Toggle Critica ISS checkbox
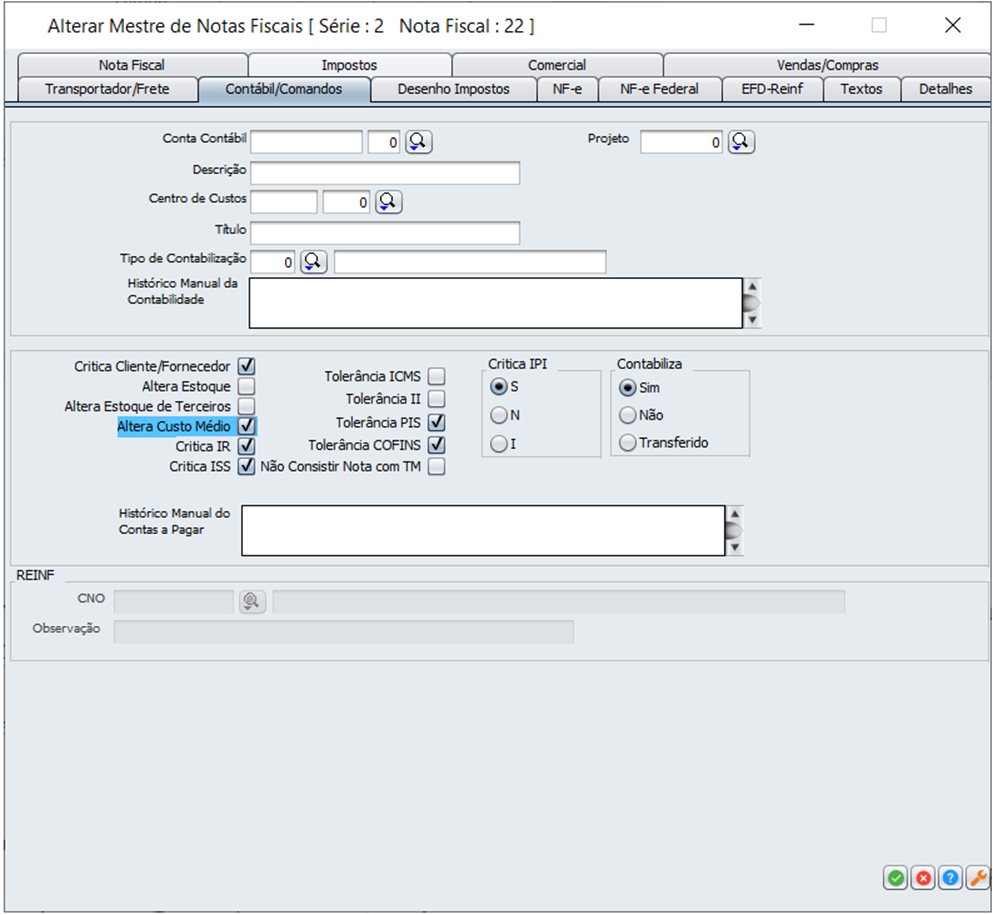 pos(246,467)
